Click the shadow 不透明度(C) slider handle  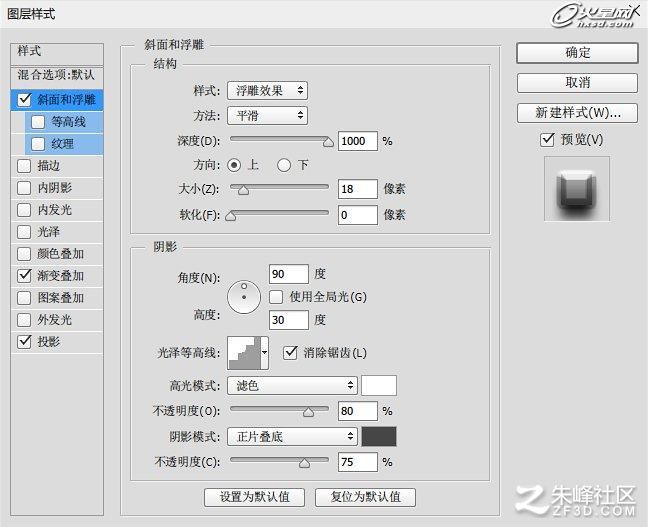click(305, 463)
